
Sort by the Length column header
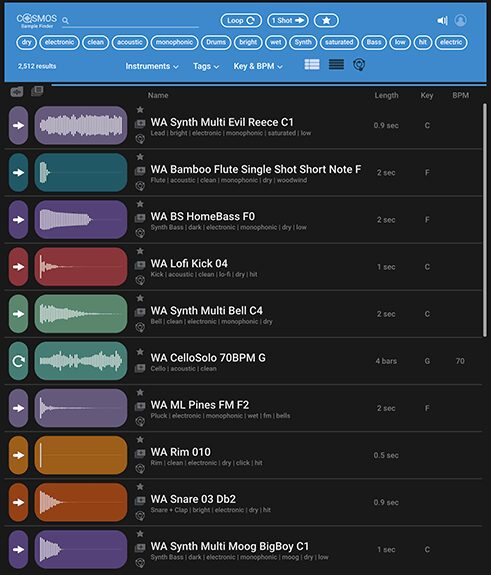click(386, 95)
